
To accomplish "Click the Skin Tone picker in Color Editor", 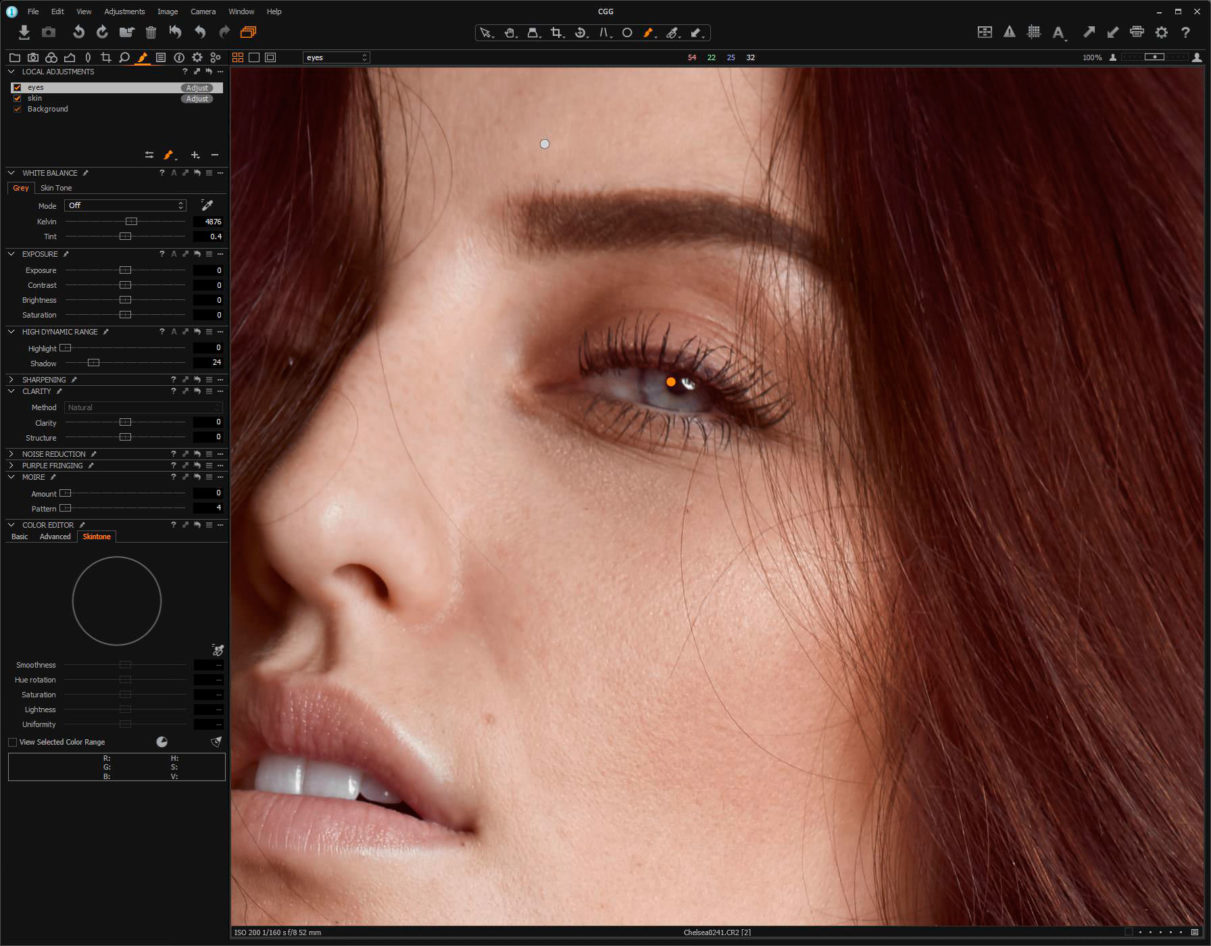I will [x=218, y=650].
